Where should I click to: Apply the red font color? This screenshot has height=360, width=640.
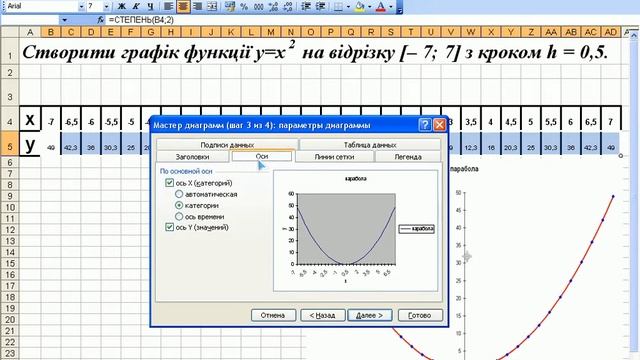coord(381,7)
